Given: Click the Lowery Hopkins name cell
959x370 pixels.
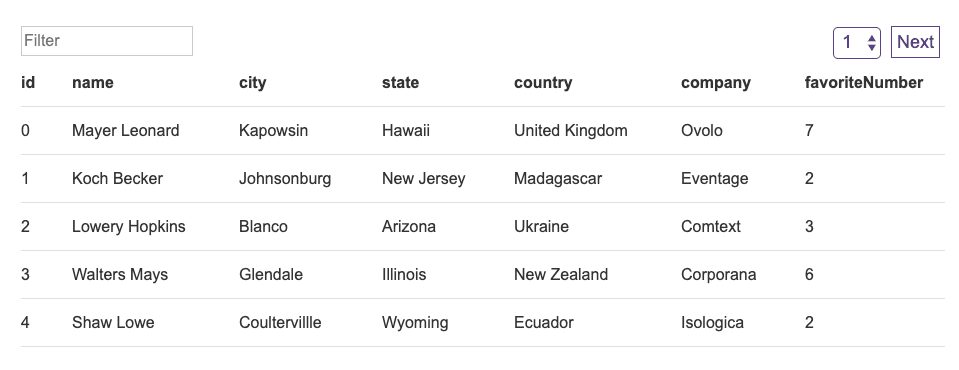Looking at the screenshot, I should [x=128, y=226].
